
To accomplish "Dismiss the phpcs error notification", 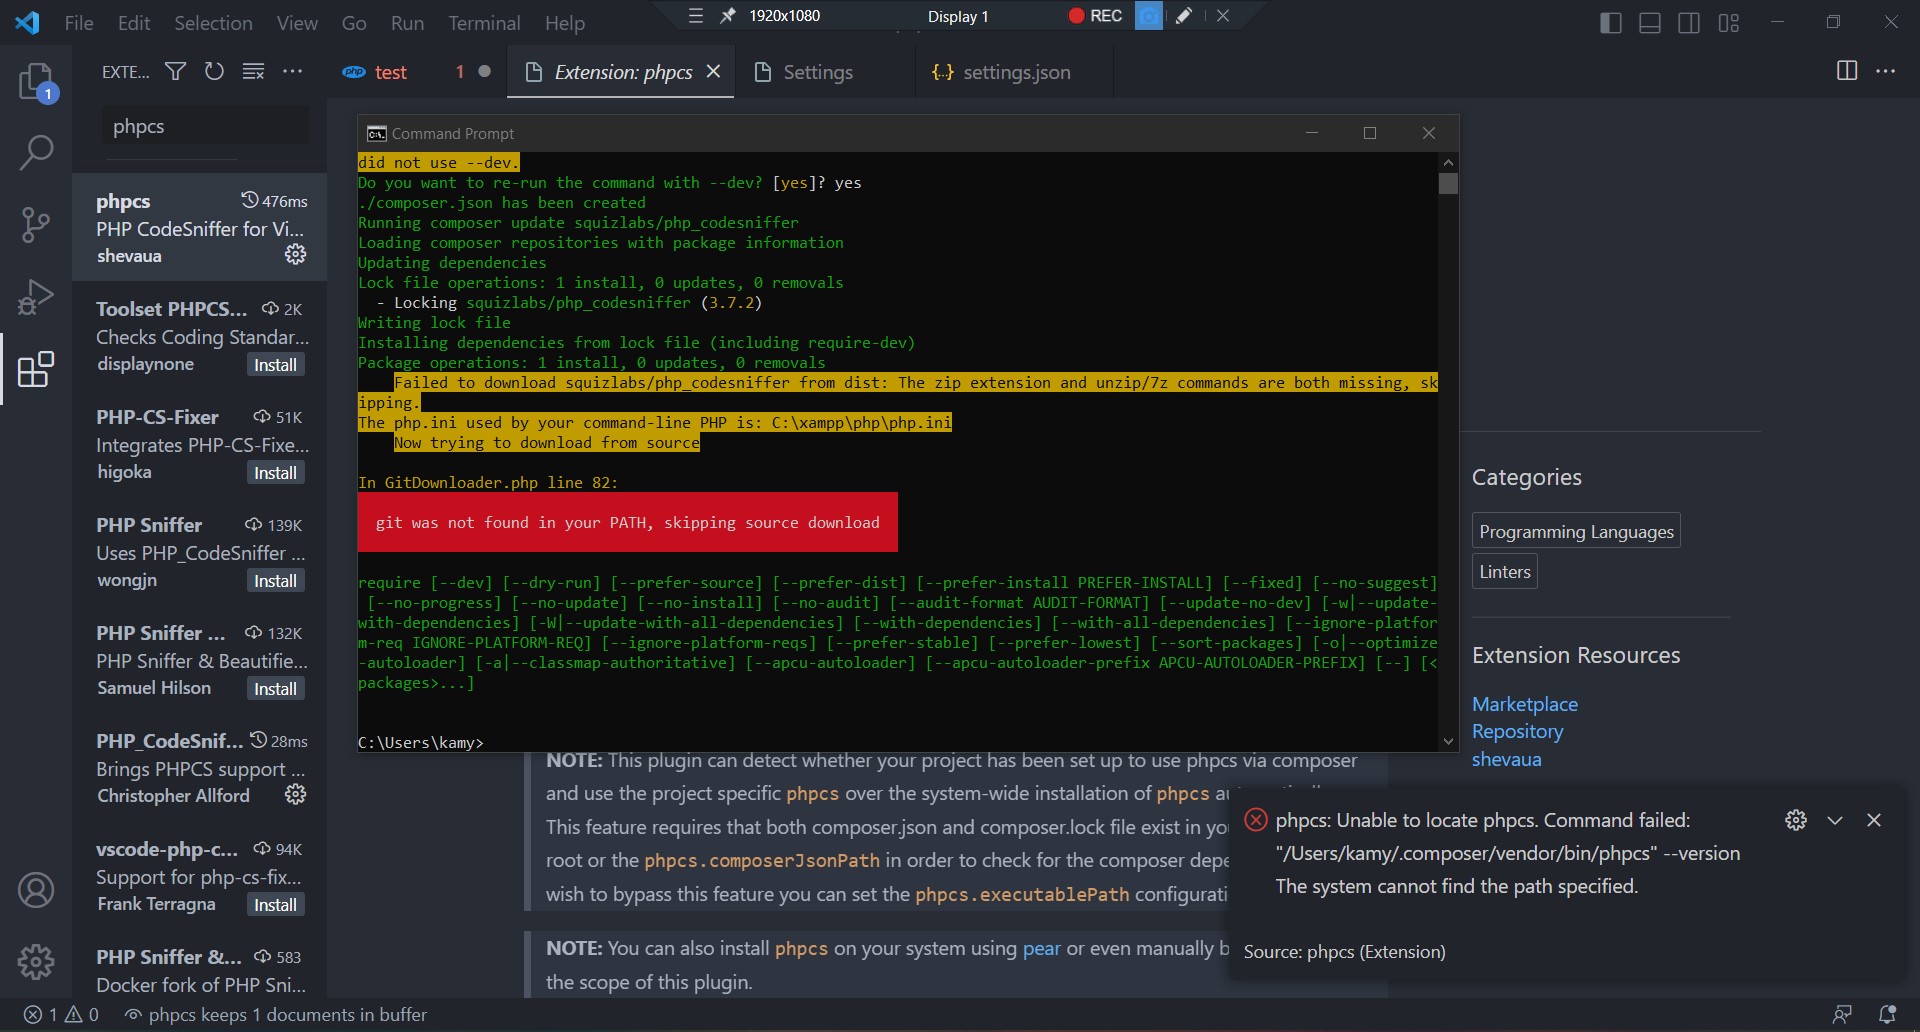I will tap(1874, 820).
